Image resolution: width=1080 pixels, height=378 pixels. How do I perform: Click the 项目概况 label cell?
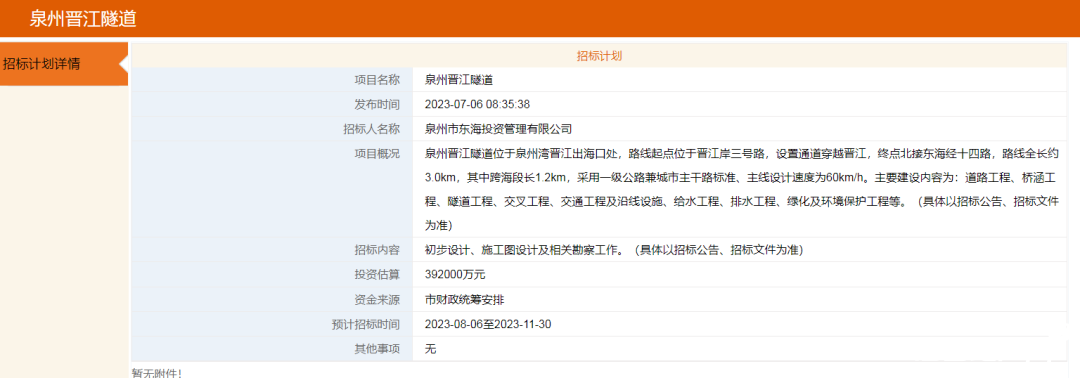pyautogui.click(x=272, y=189)
